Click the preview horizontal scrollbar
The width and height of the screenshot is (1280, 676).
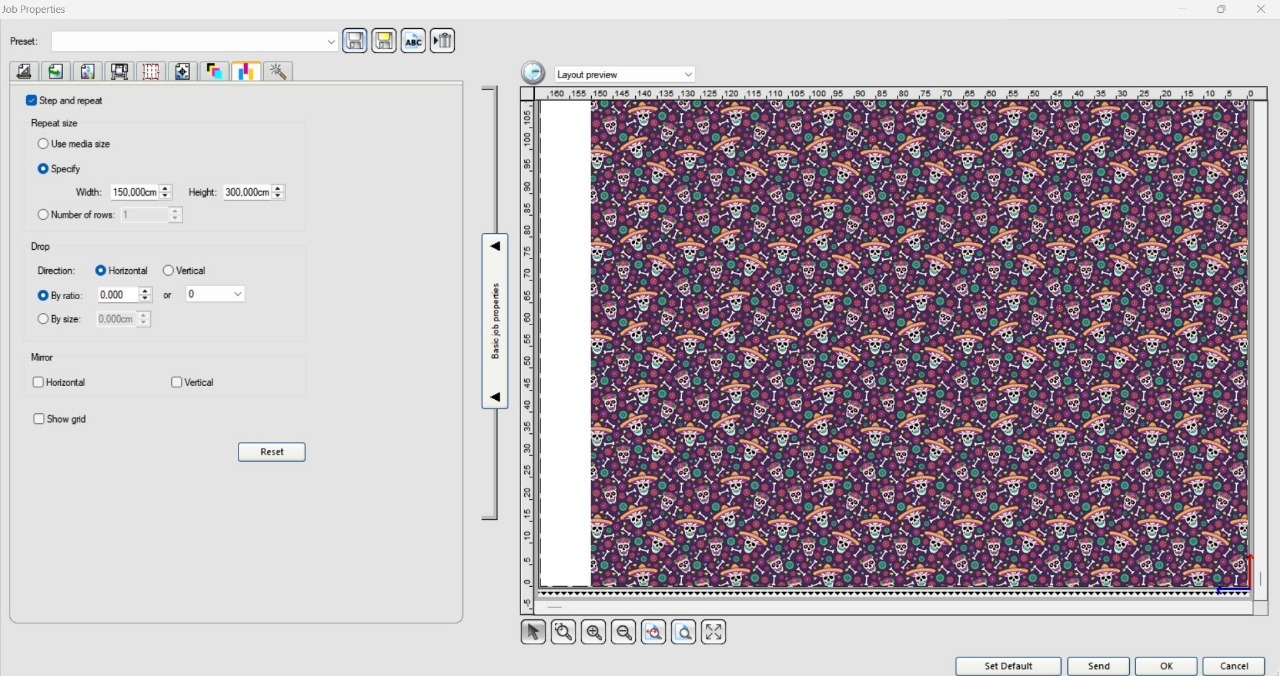(x=894, y=607)
